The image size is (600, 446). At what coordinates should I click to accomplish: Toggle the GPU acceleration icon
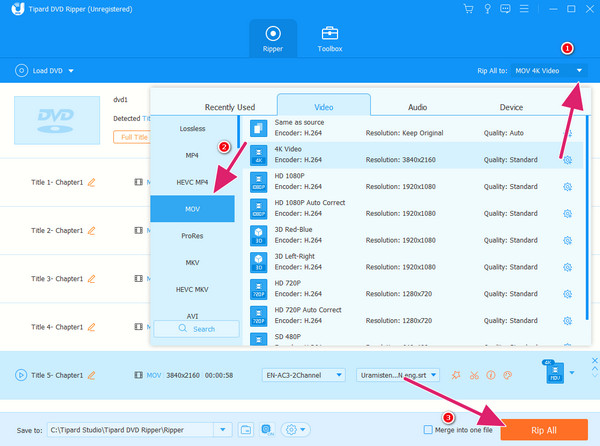267,430
